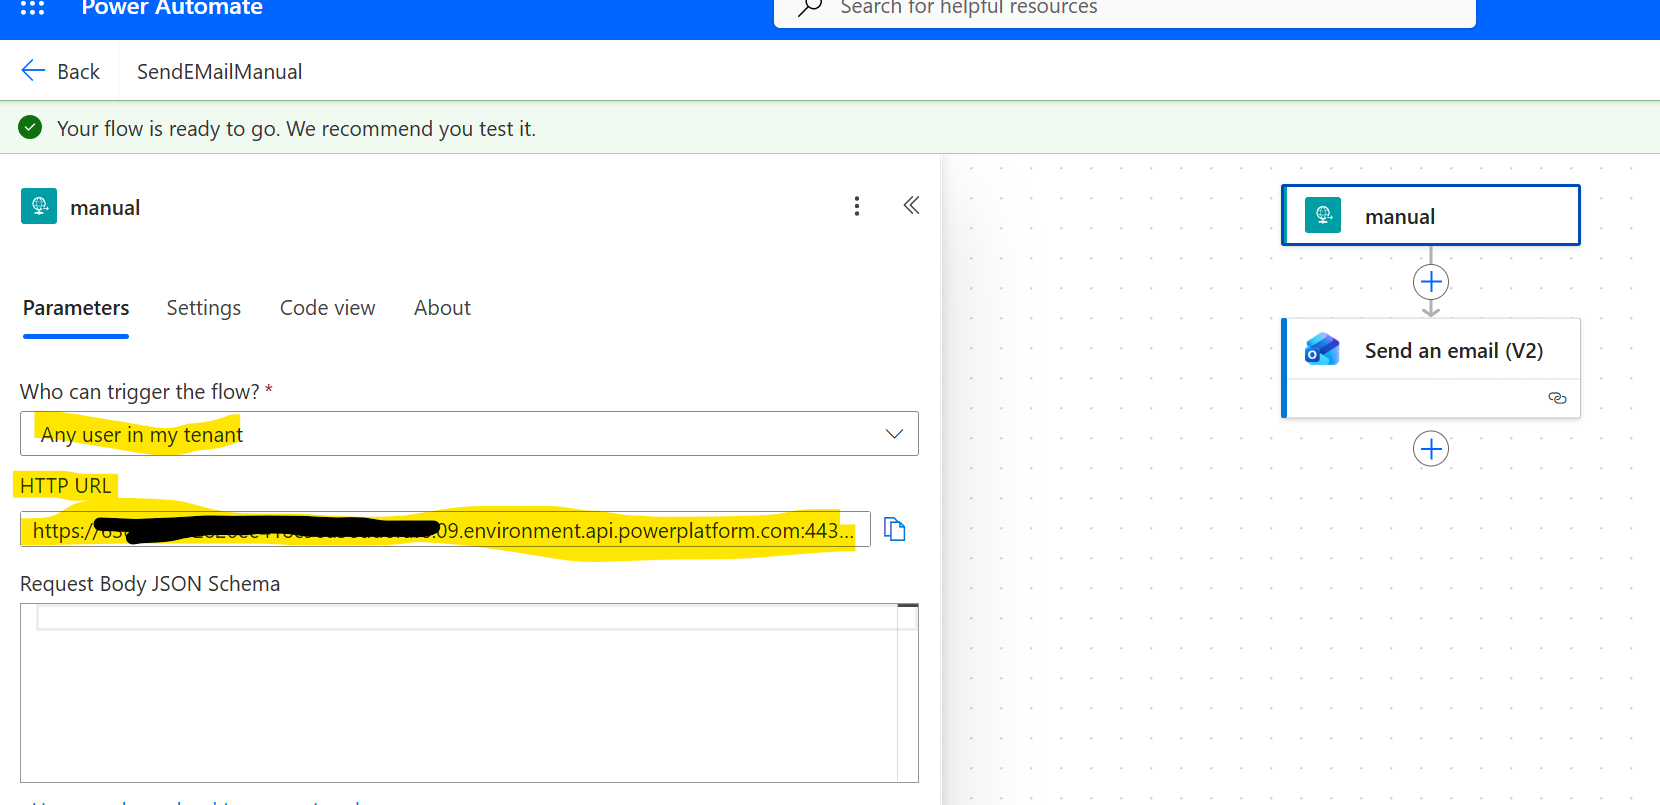Click the manual trigger icon in panel header
The height and width of the screenshot is (805, 1660).
39,206
